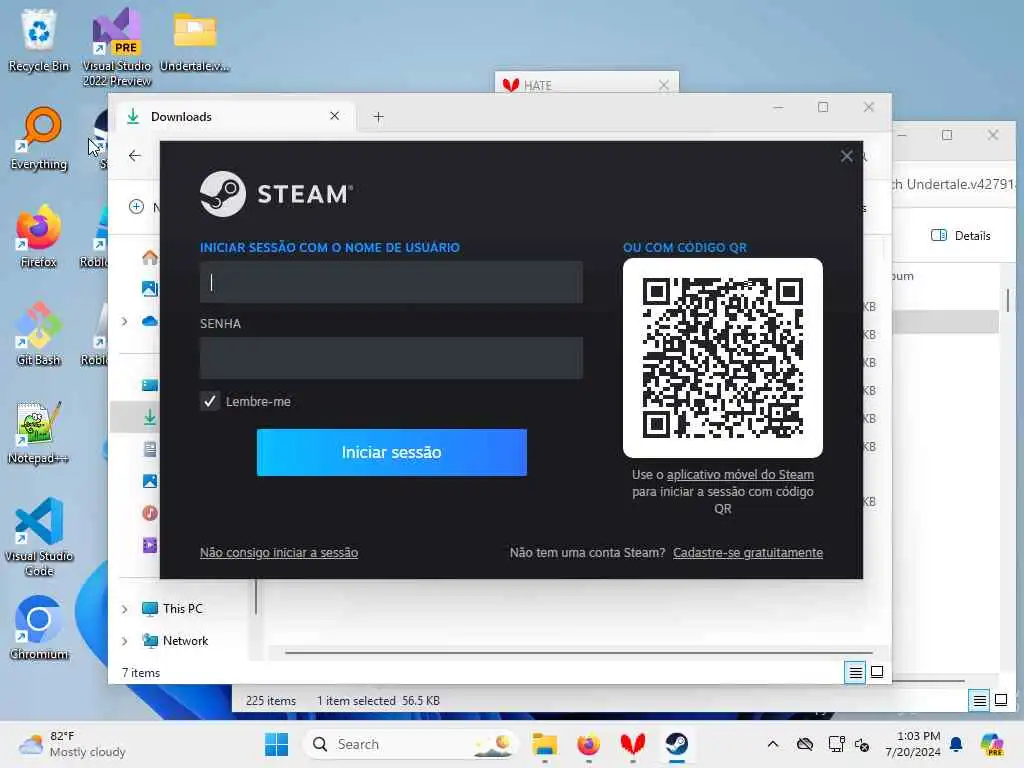This screenshot has height=768, width=1024.
Task: Launch Visual Studio 2022 Preview shortcut
Action: (x=117, y=47)
